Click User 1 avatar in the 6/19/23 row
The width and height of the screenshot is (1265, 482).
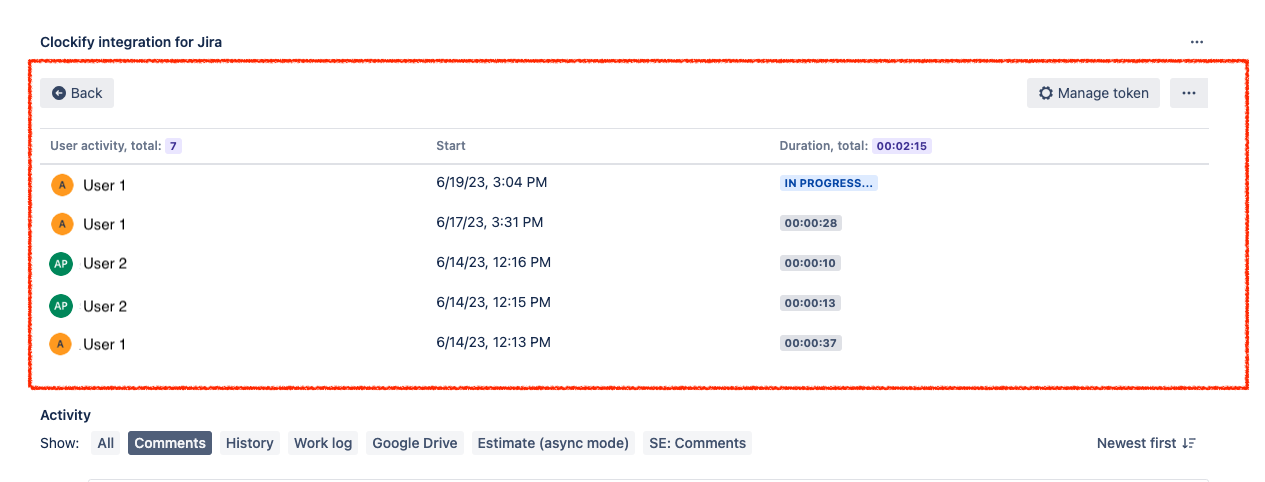click(62, 185)
